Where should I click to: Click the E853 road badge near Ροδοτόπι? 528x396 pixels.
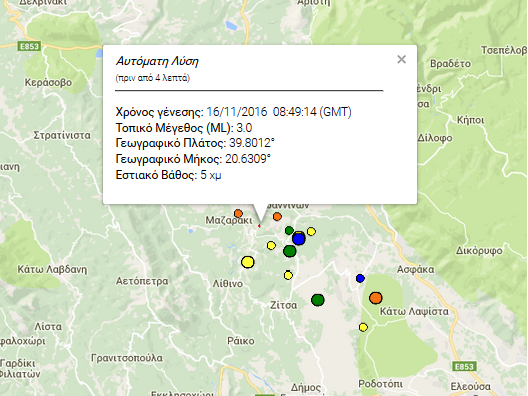click(x=464, y=366)
